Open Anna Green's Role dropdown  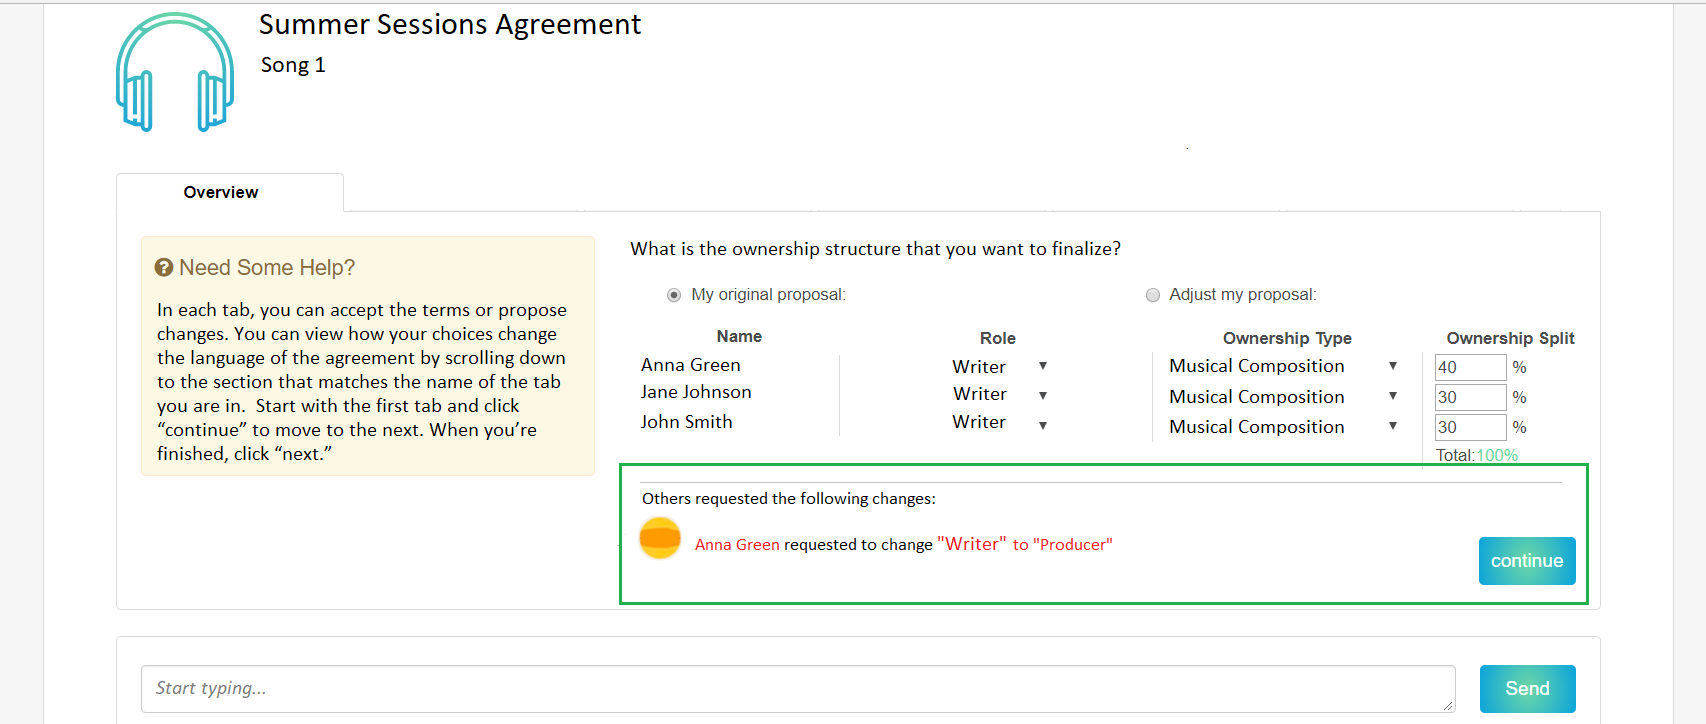pos(1042,366)
